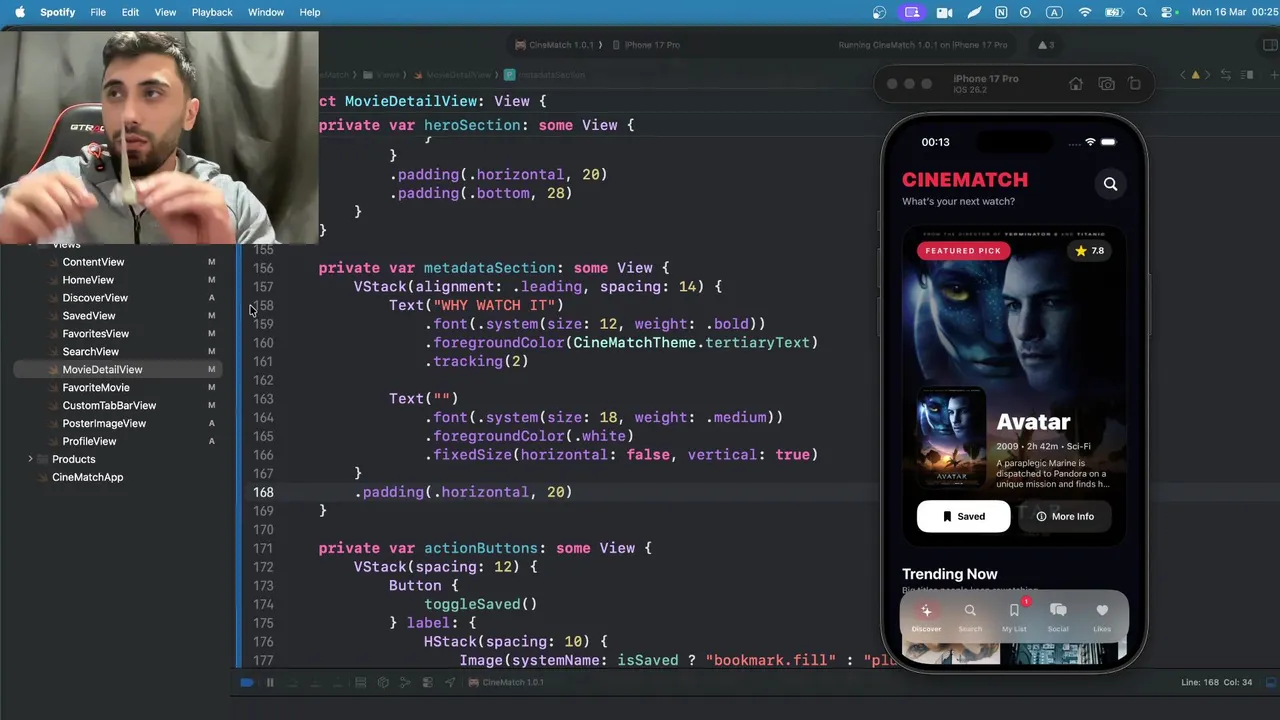1280x720 pixels.
Task: Select ProfileView file
Action: click(x=89, y=442)
